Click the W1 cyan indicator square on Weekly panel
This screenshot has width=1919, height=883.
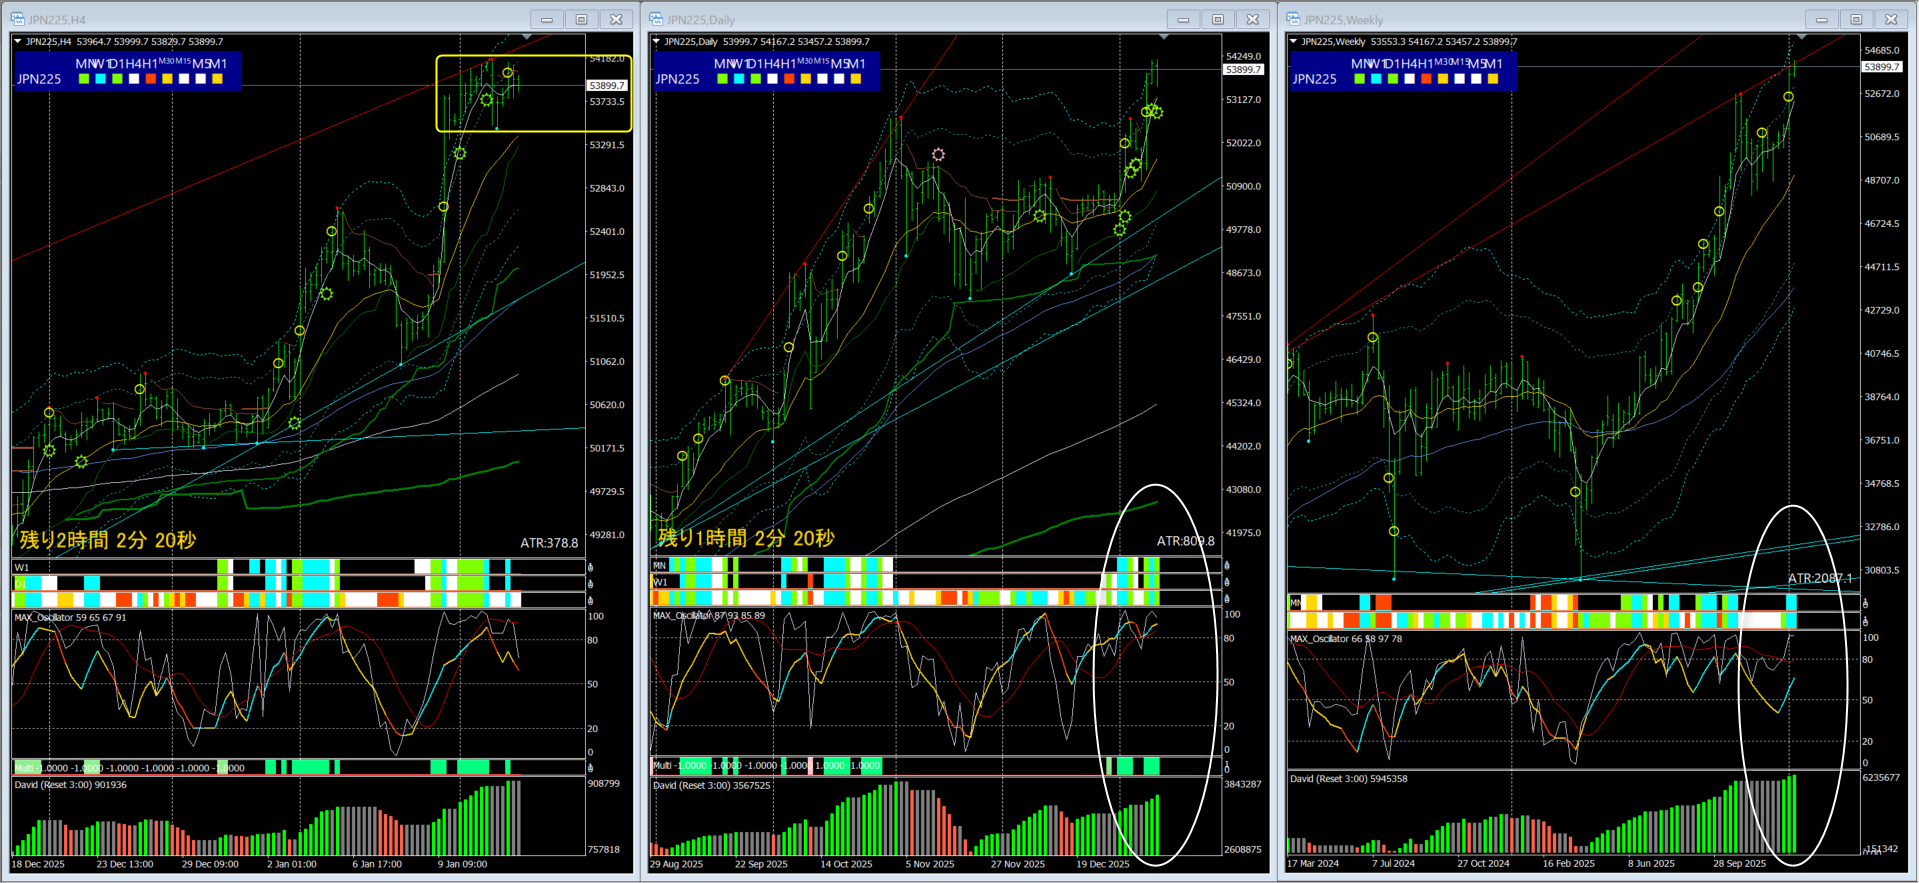[1376, 79]
